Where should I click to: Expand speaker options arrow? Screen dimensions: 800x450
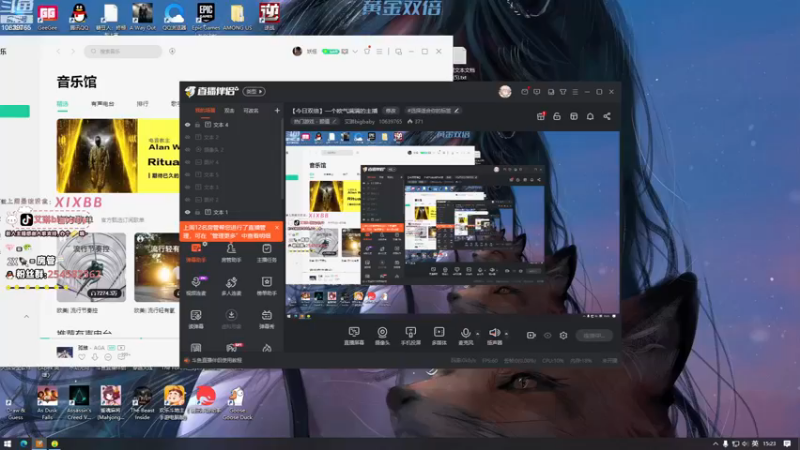(x=506, y=334)
